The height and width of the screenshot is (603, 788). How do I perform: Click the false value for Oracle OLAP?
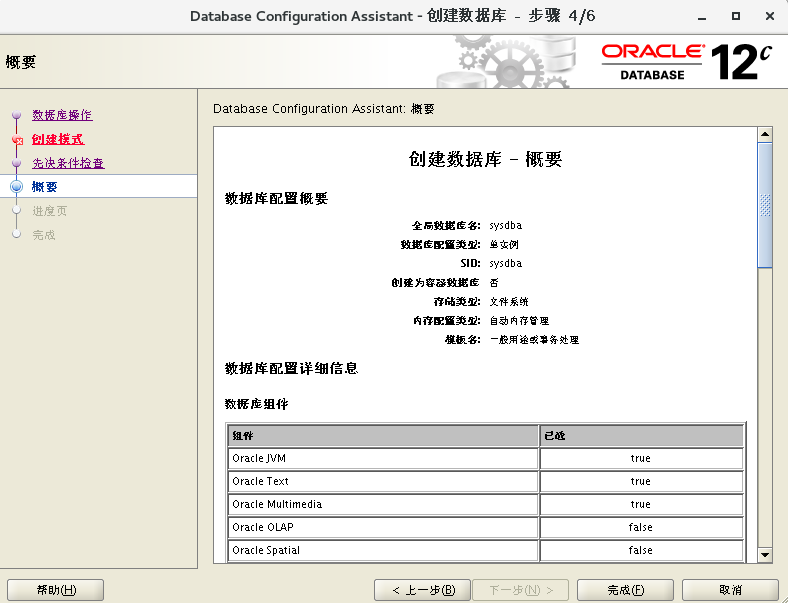(641, 528)
